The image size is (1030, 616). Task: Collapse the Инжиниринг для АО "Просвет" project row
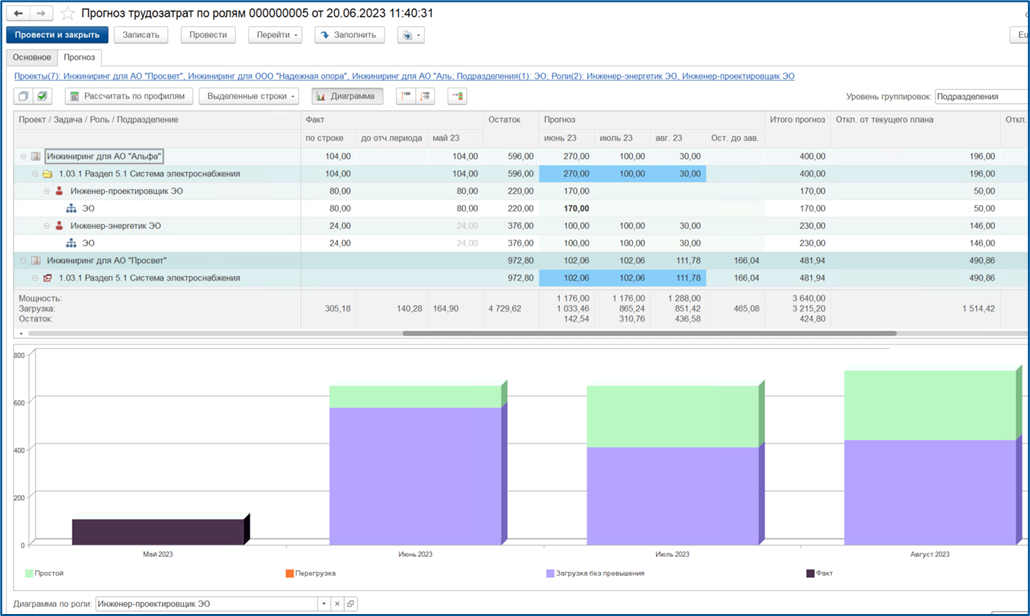pyautogui.click(x=23, y=261)
